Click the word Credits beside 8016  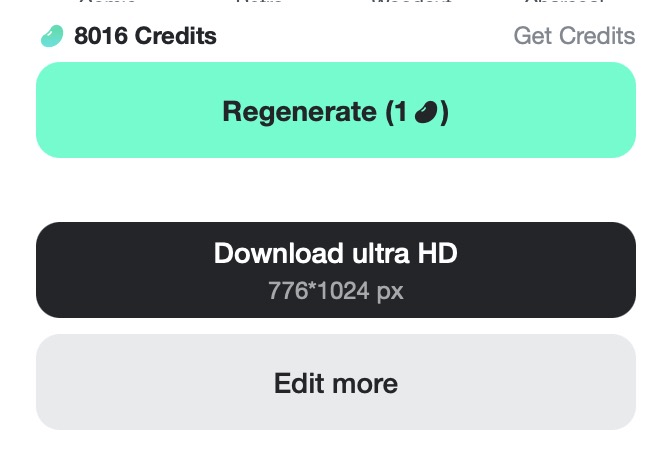(x=176, y=36)
